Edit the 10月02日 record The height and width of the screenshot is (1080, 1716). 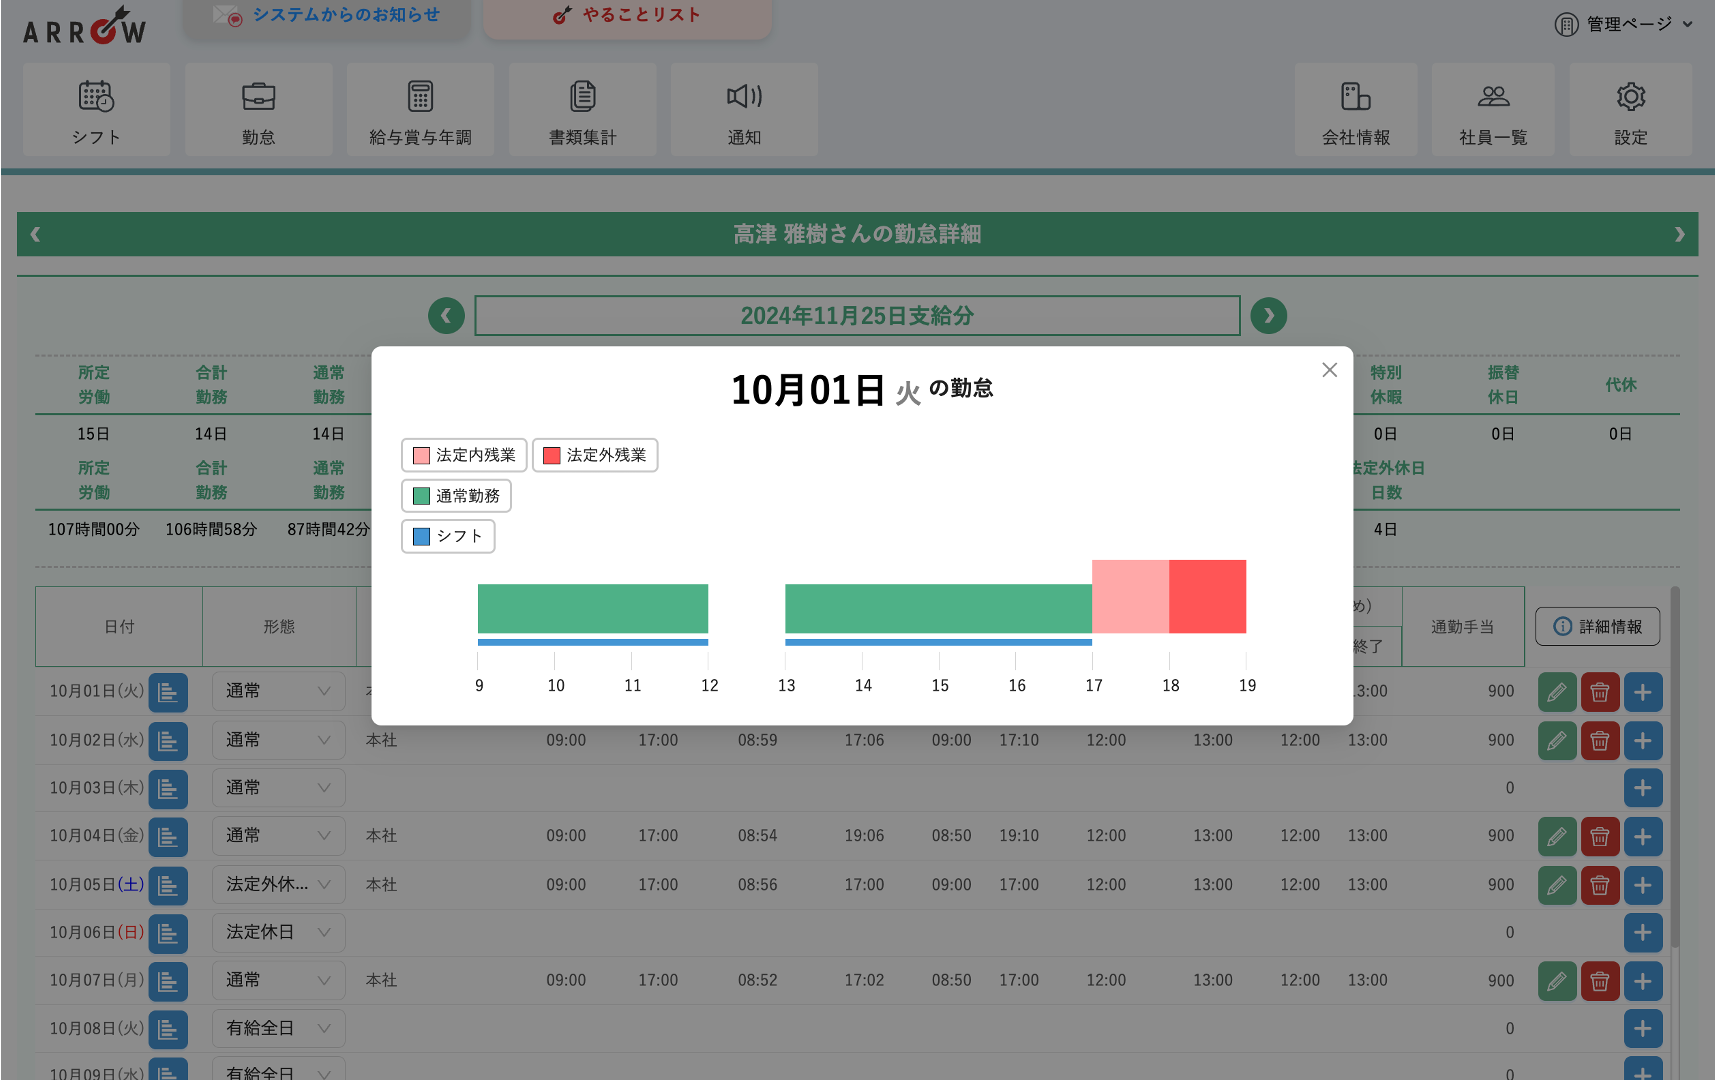point(1557,741)
